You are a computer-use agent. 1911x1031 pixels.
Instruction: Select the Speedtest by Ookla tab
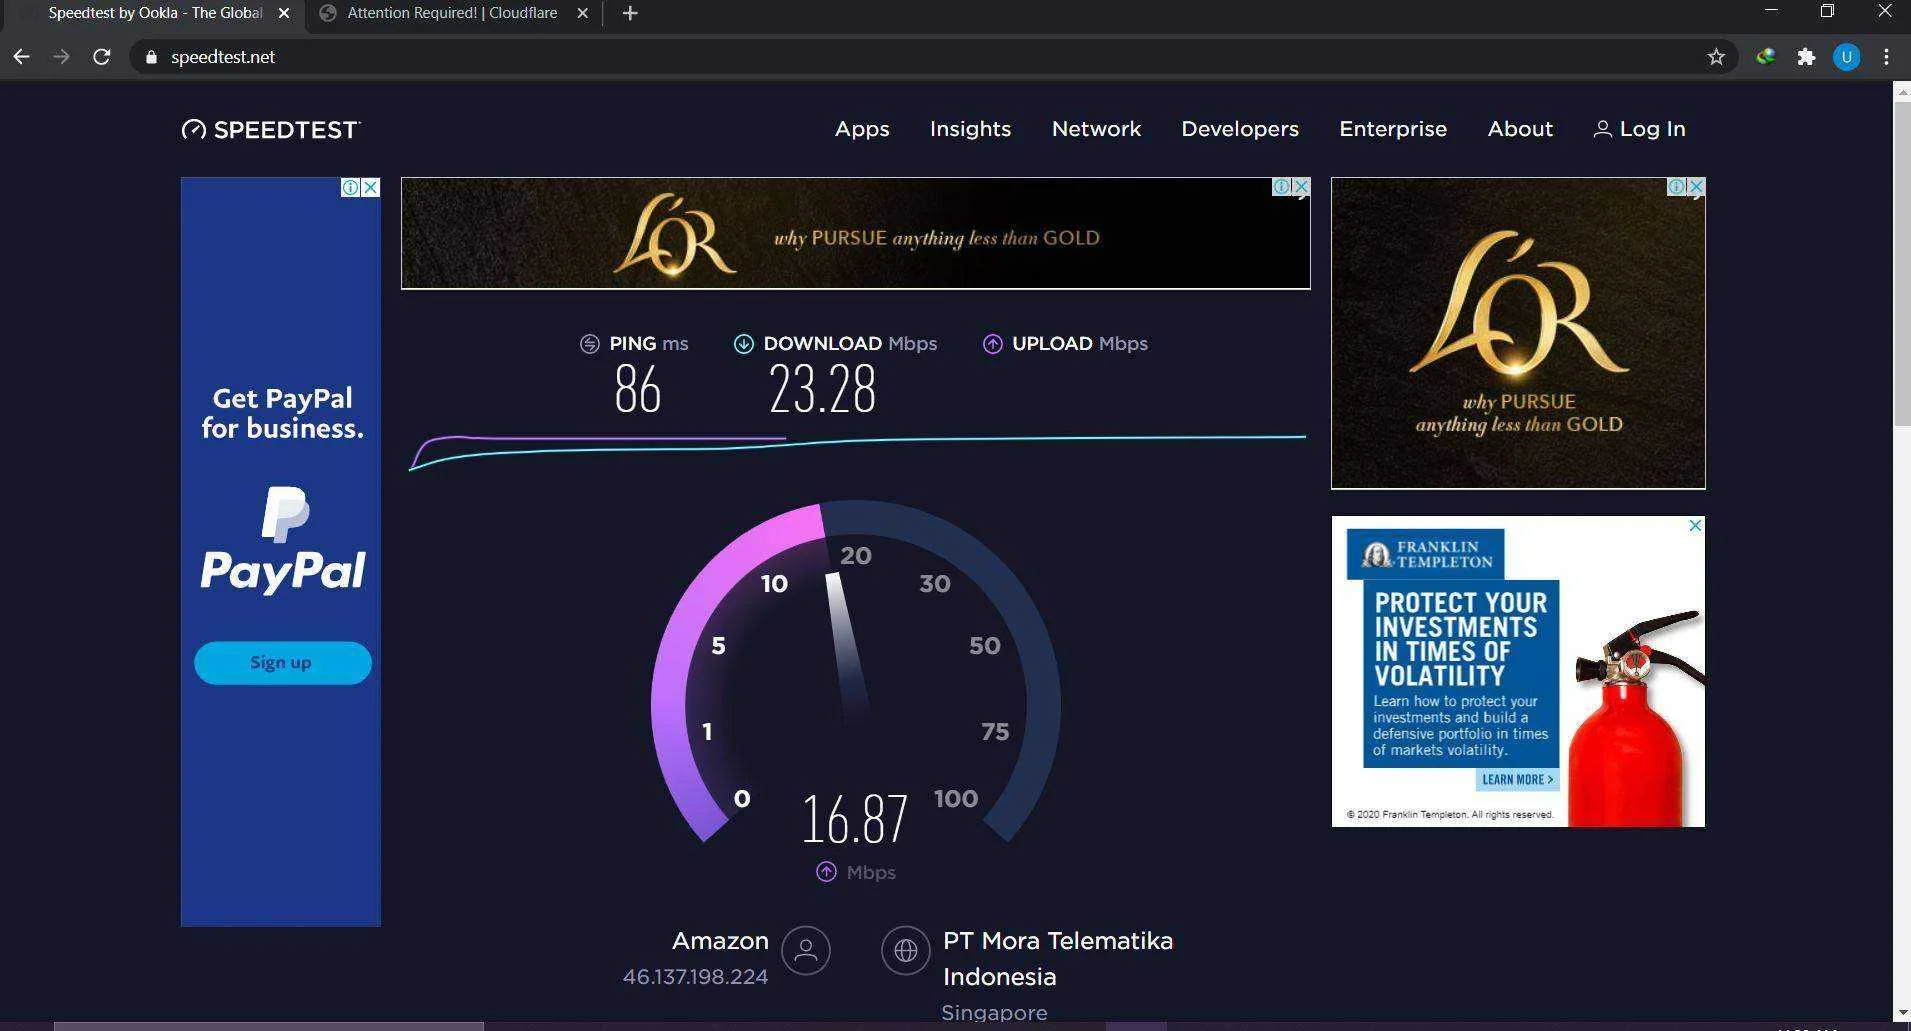pos(155,13)
